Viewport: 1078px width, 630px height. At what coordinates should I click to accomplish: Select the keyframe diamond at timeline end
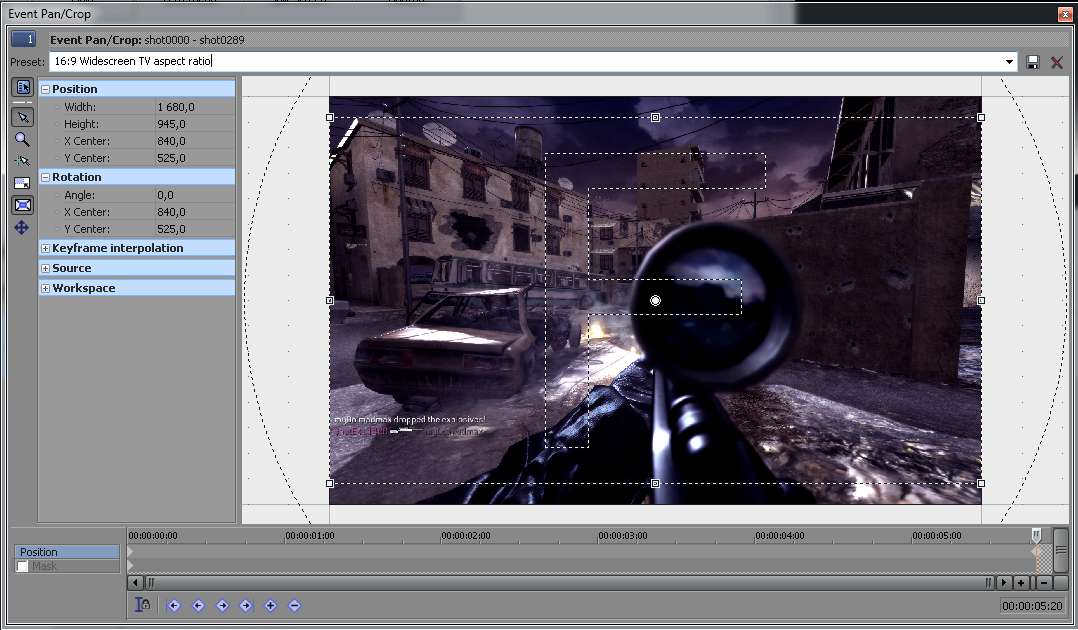coord(1036,552)
